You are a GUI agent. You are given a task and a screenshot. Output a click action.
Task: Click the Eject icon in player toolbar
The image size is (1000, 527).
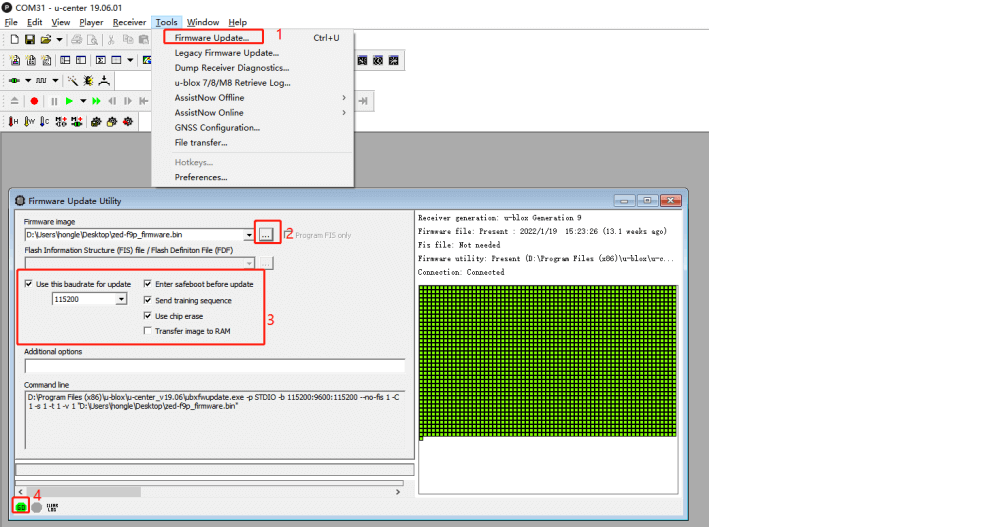pyautogui.click(x=15, y=101)
